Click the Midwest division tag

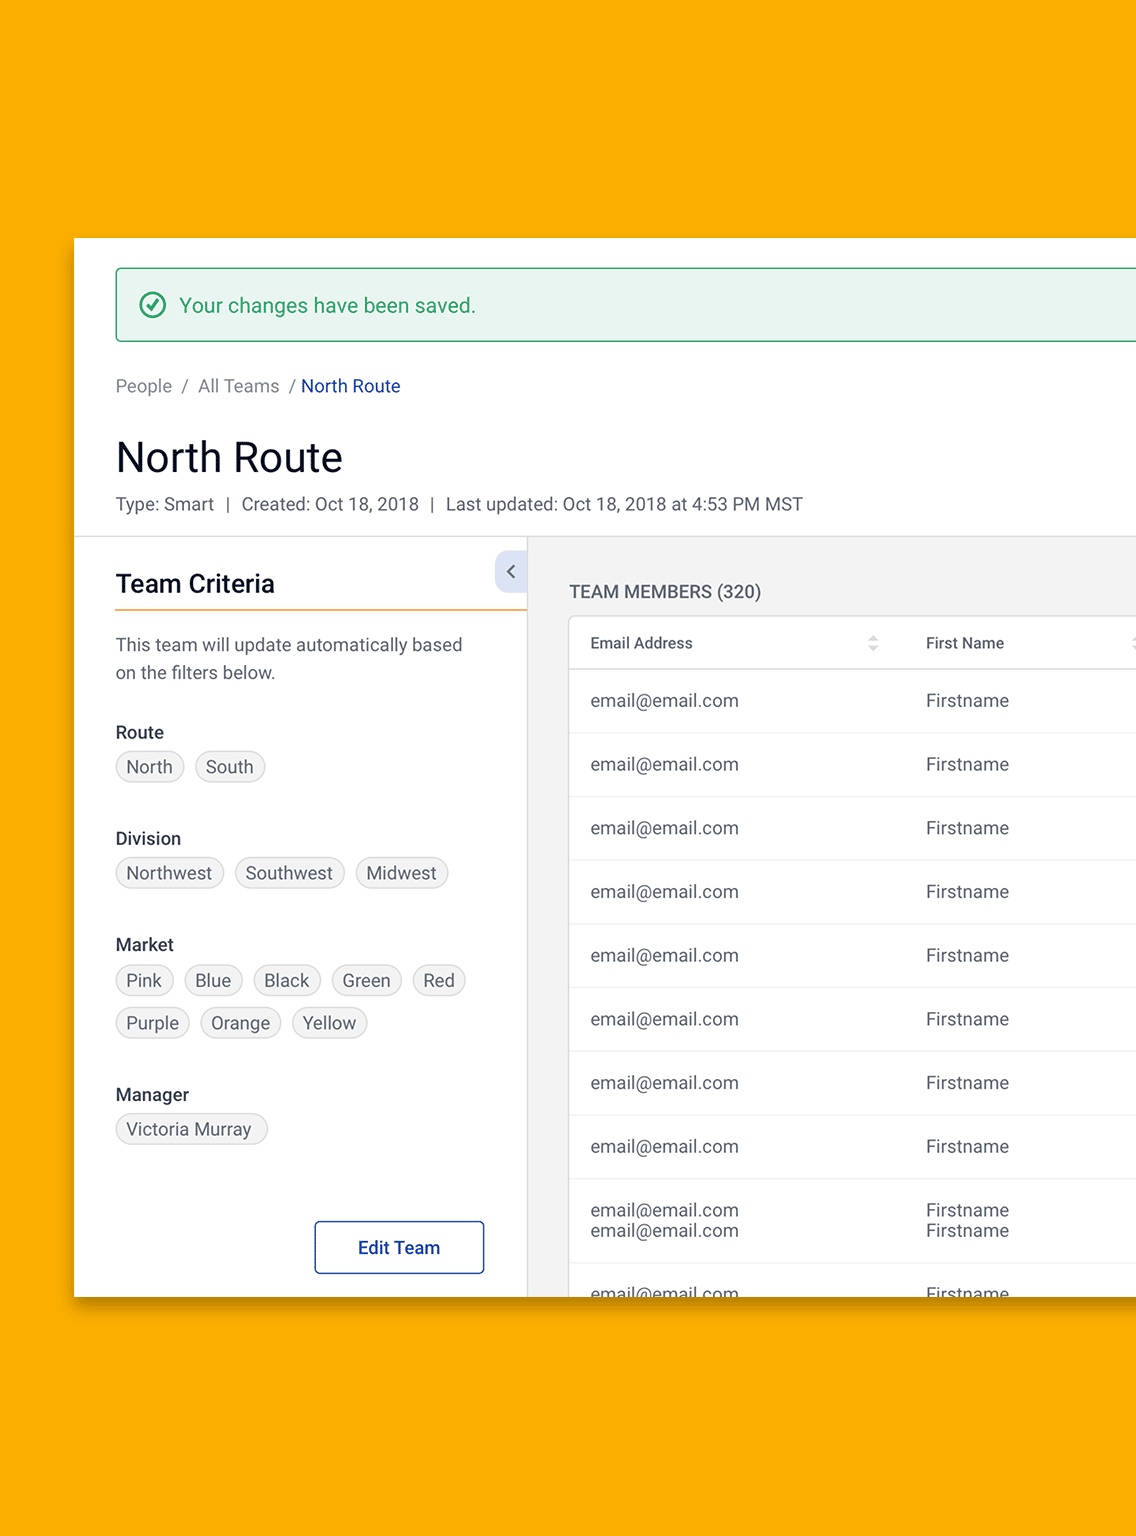pyautogui.click(x=402, y=873)
